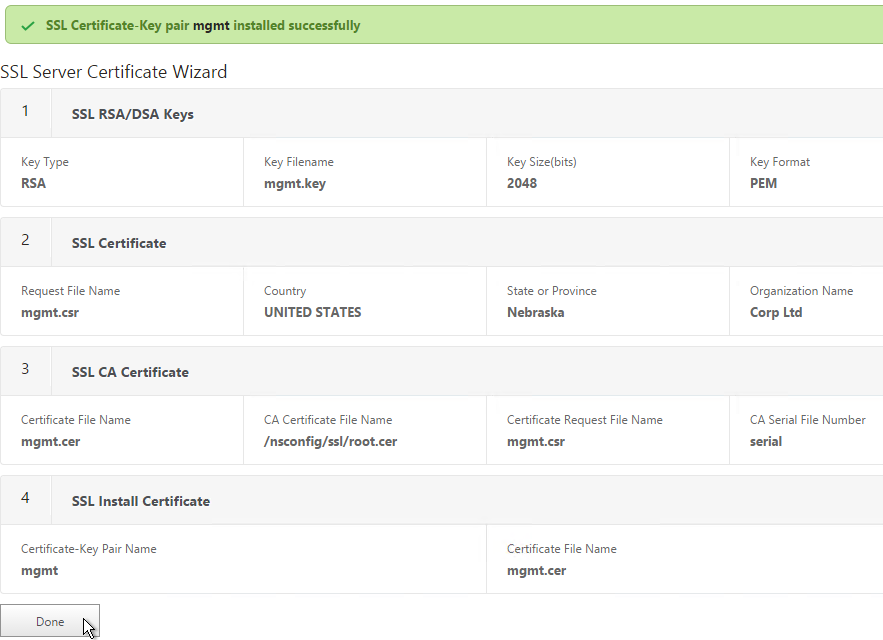Select step number 1 badge

click(25, 112)
